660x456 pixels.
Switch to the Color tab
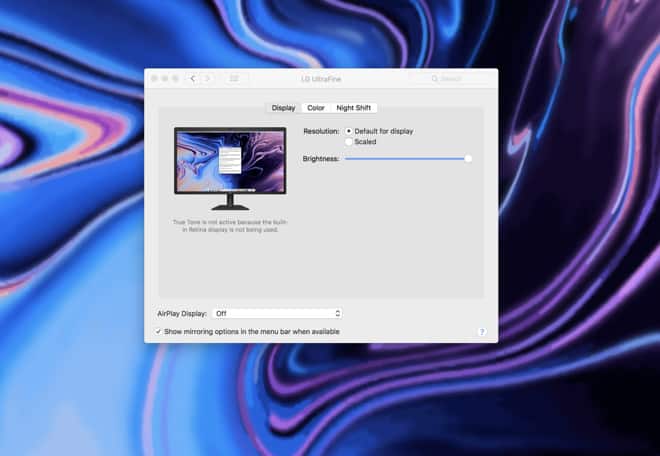pos(315,108)
